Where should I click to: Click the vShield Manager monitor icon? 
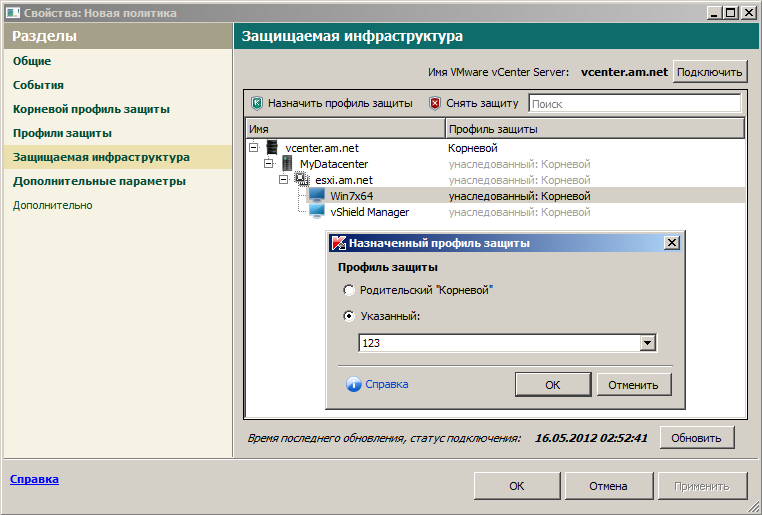[317, 212]
